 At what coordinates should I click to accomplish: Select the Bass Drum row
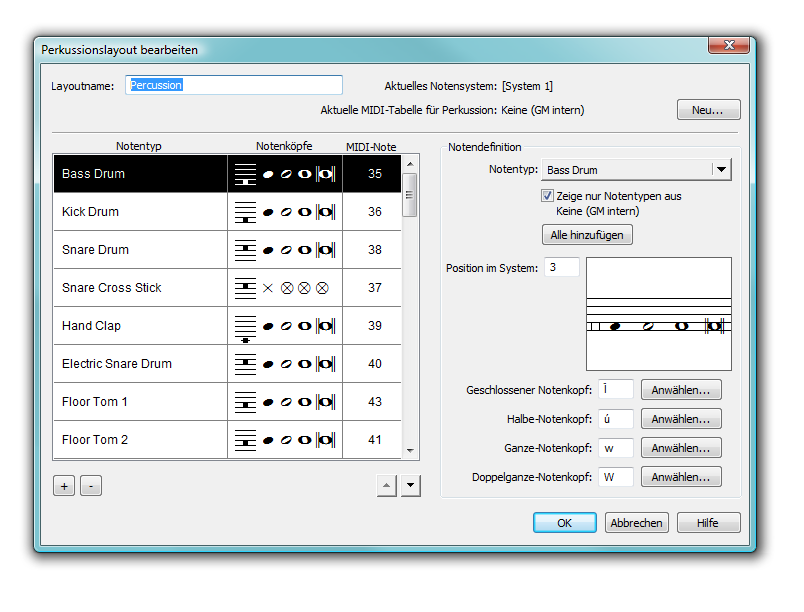click(227, 174)
